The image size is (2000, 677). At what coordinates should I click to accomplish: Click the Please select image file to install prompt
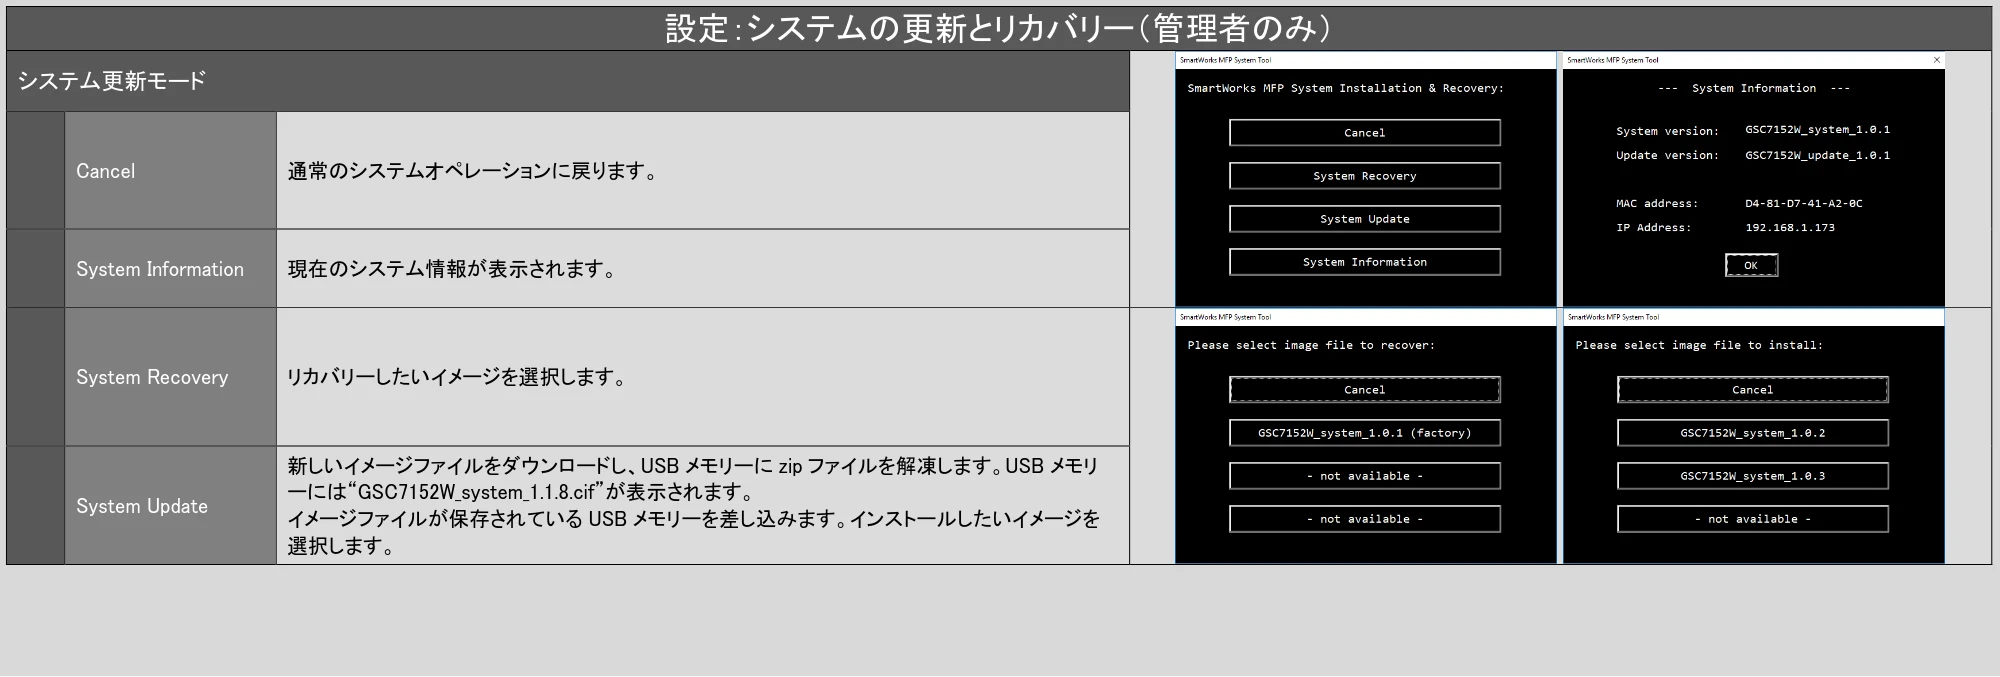pyautogui.click(x=1699, y=346)
